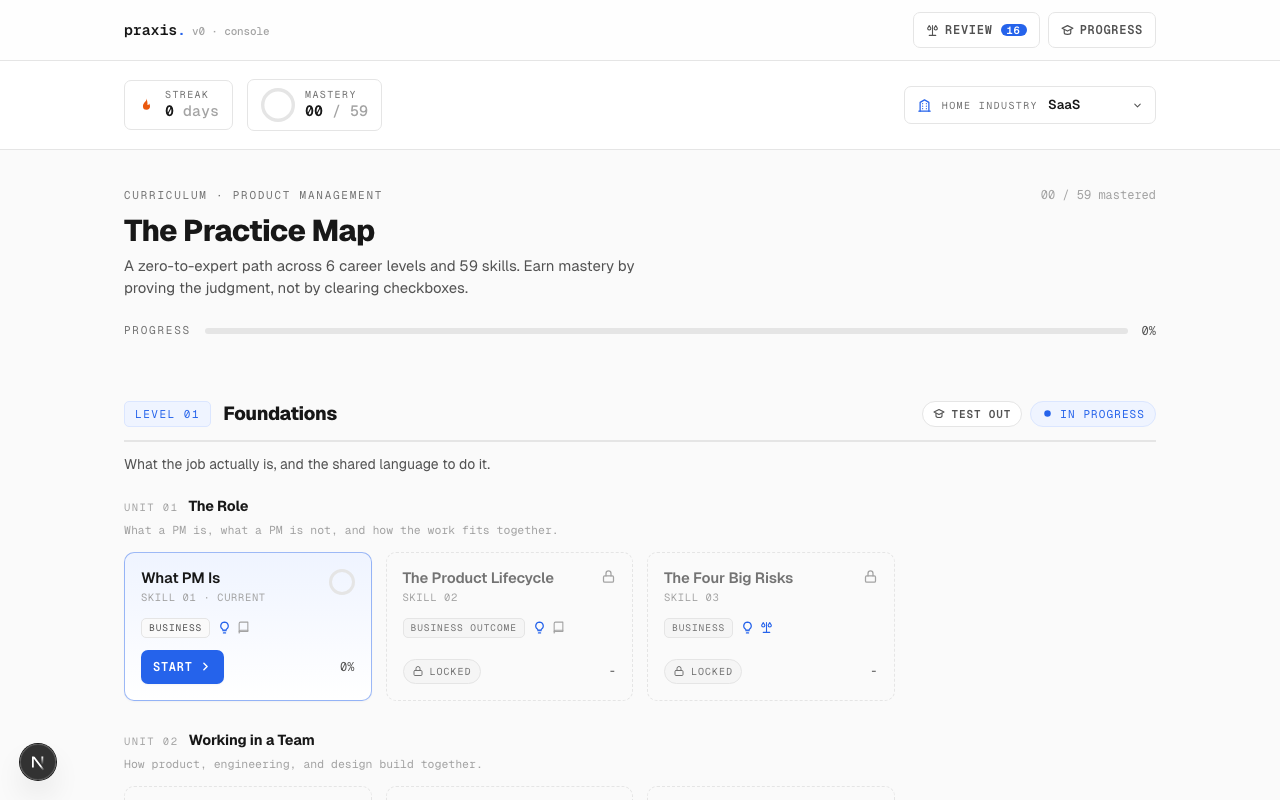Click the Next.js dev tools N badge
The height and width of the screenshot is (800, 1280).
pos(38,762)
